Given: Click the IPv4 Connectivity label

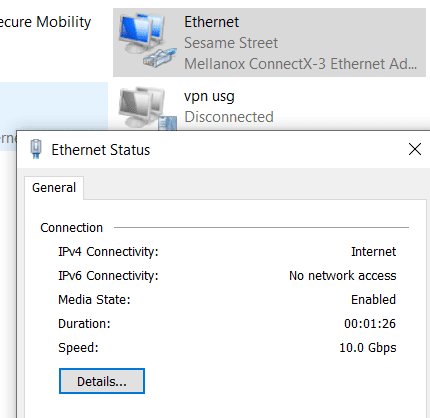Looking at the screenshot, I should [x=108, y=252].
